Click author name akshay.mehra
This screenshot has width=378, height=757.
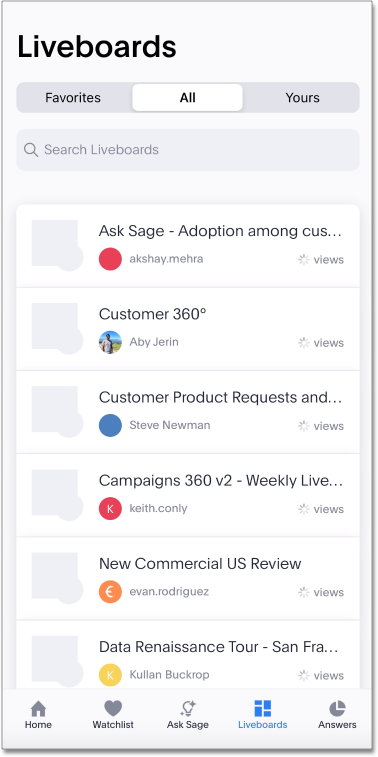pyautogui.click(x=166, y=259)
